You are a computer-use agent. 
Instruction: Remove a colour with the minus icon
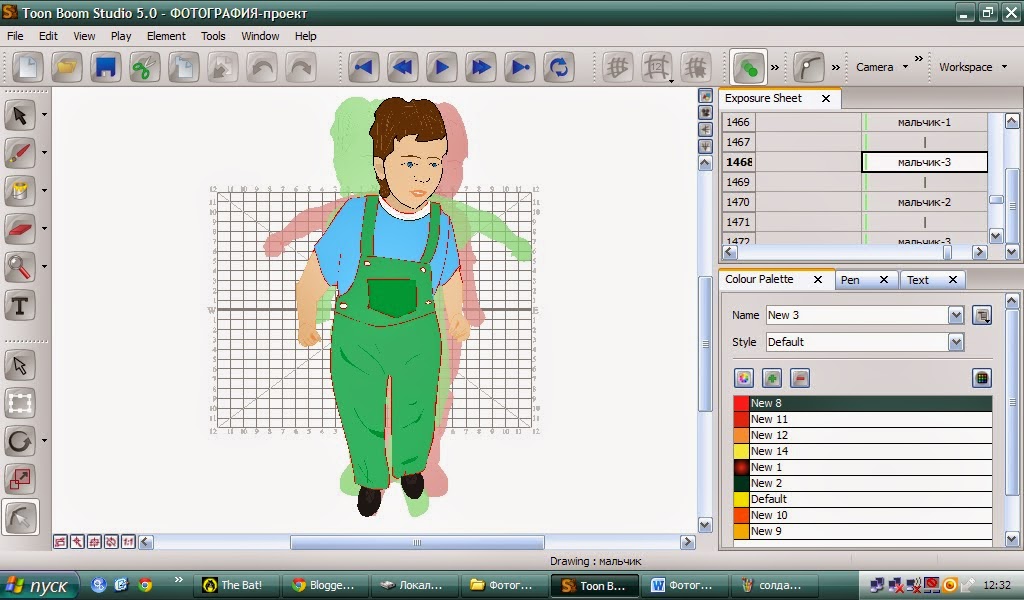[x=798, y=378]
